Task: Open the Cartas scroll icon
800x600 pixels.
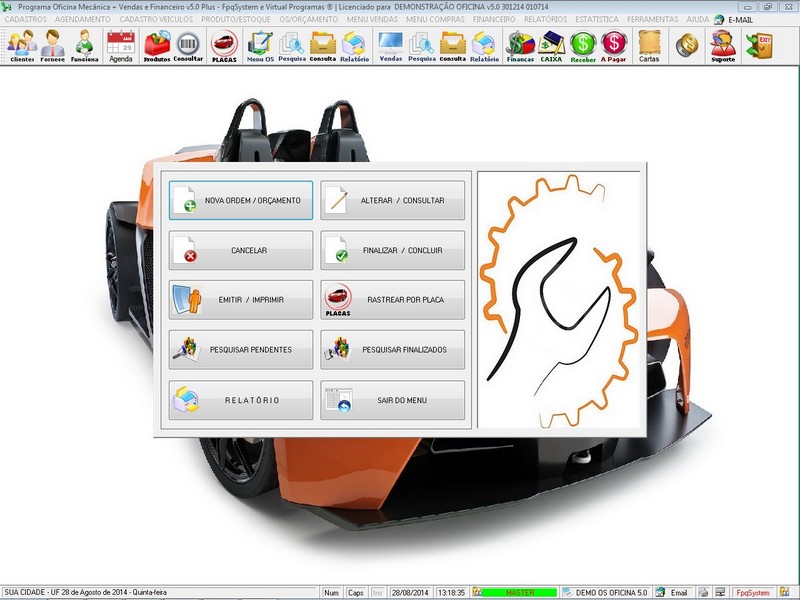Action: [x=649, y=45]
